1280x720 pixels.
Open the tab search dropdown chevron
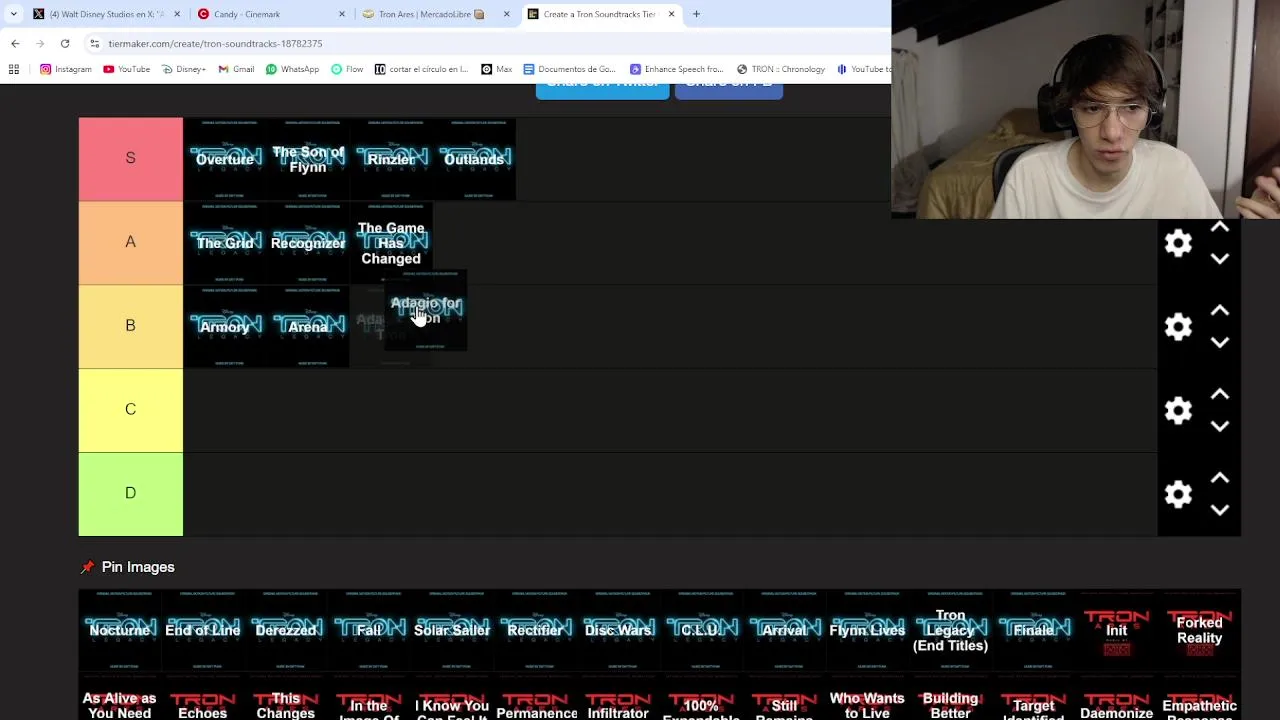[13, 14]
